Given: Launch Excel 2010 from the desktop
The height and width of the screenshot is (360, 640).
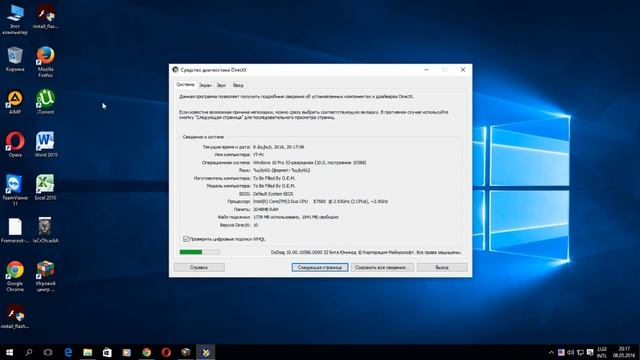Looking at the screenshot, I should (45, 187).
